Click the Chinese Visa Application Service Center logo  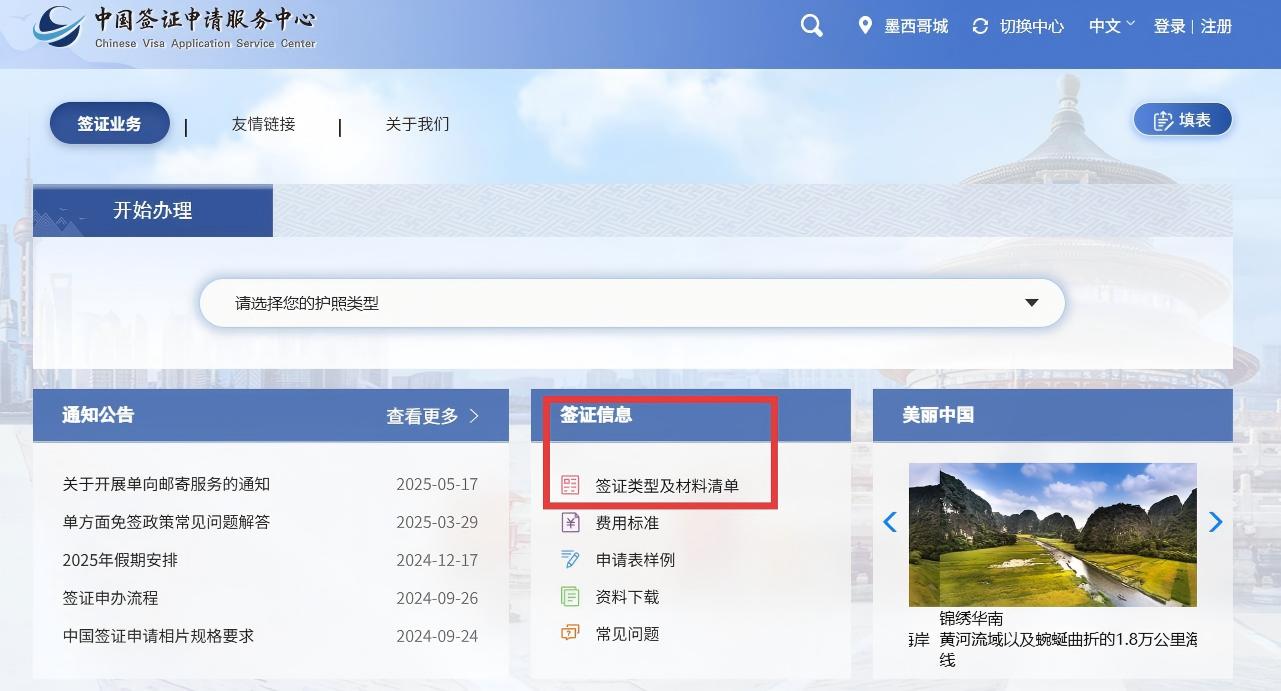click(175, 27)
